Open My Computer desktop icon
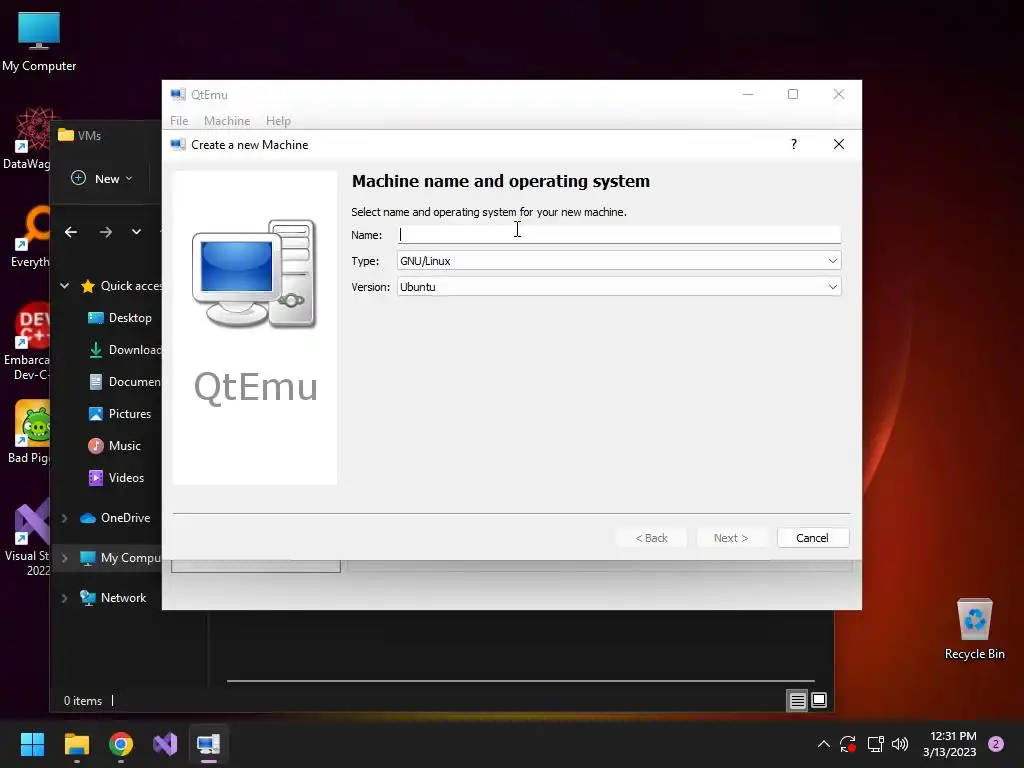The width and height of the screenshot is (1024, 768). pos(39,41)
